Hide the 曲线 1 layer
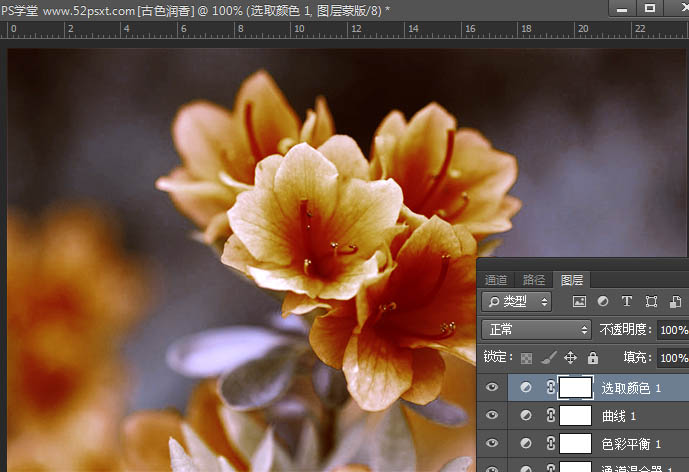This screenshot has width=689, height=472. (492, 415)
